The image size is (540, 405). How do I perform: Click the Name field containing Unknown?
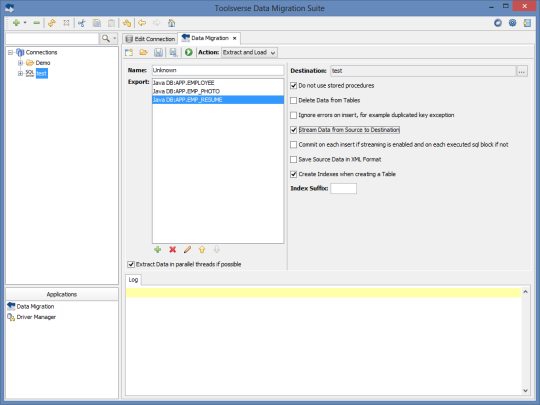tap(218, 70)
